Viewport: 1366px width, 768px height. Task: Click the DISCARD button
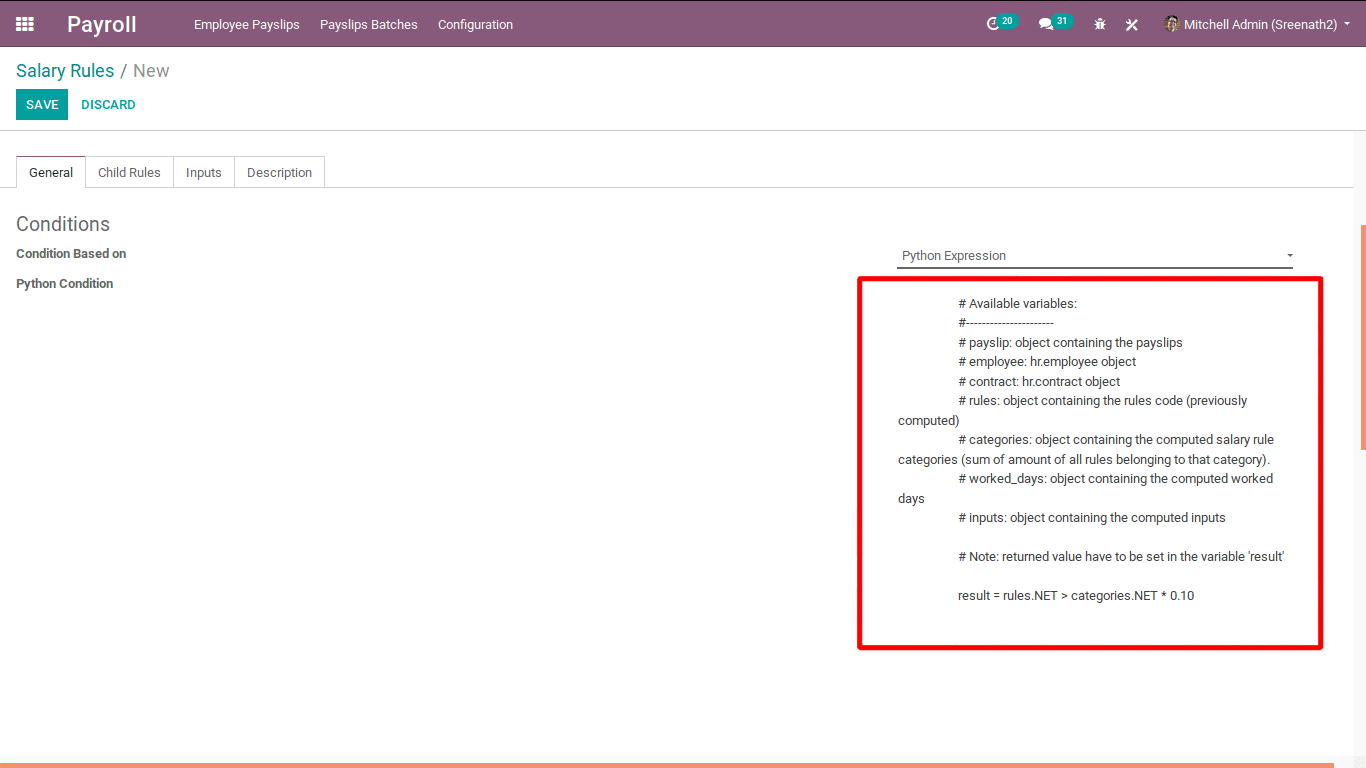coord(108,104)
